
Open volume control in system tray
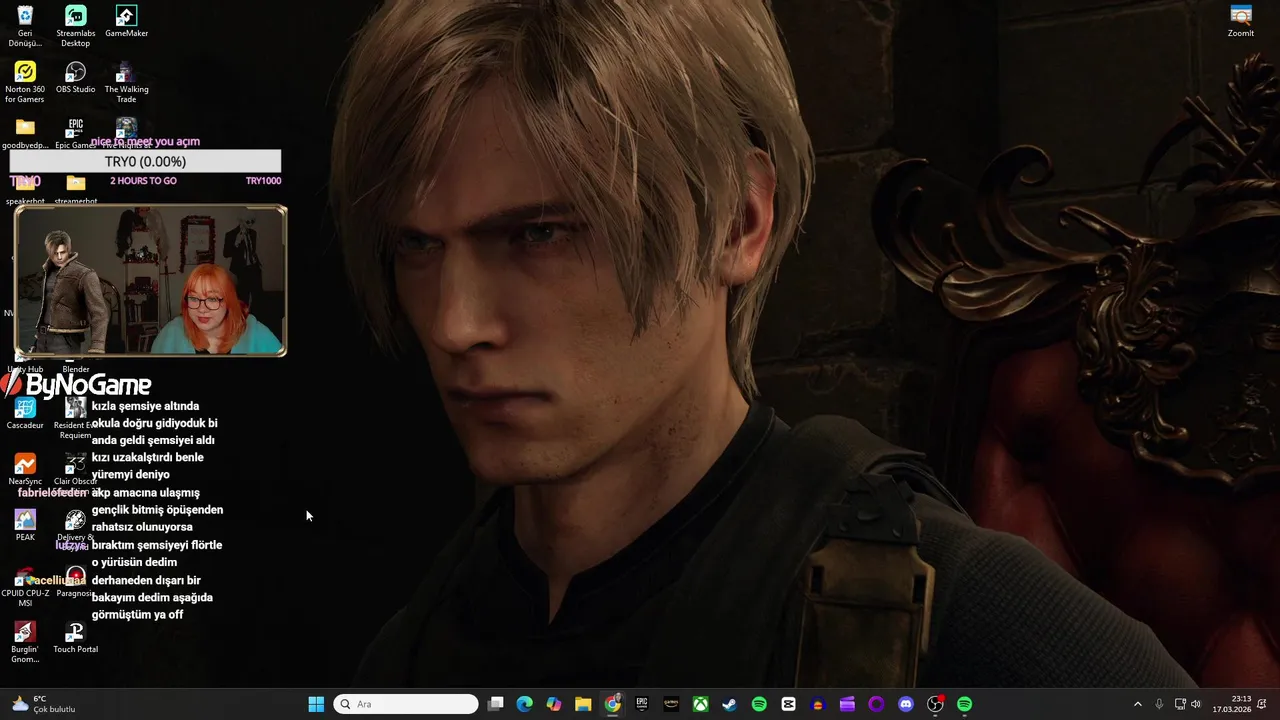pos(1196,704)
